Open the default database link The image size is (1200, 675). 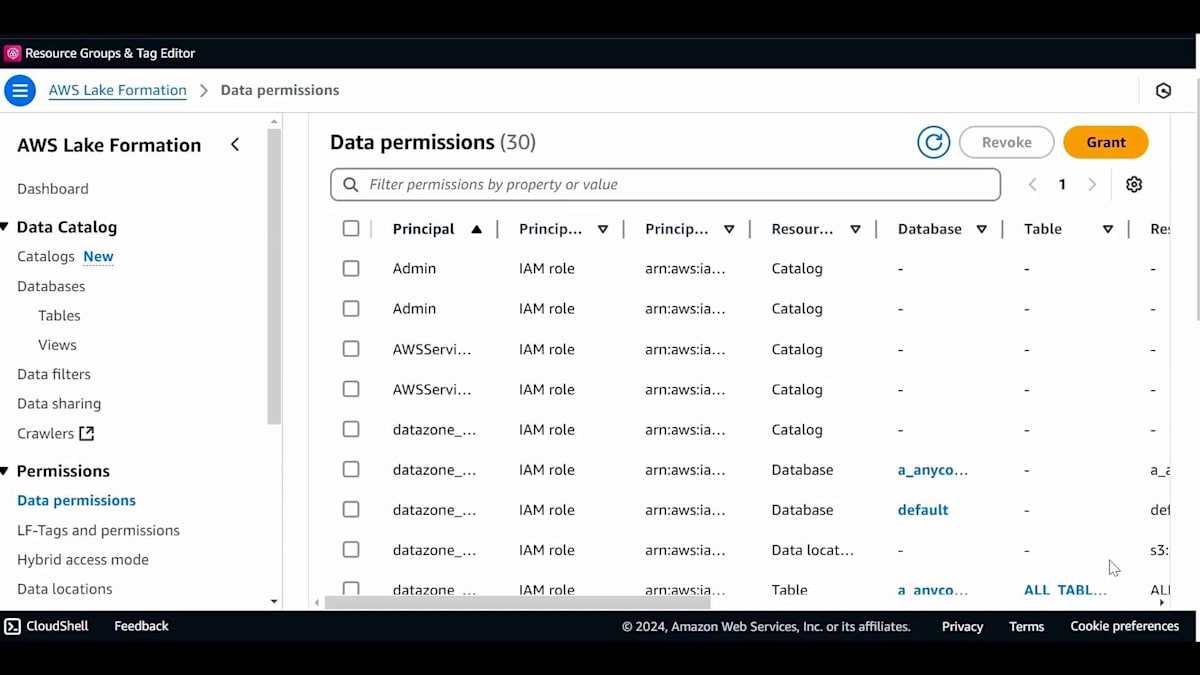click(923, 509)
